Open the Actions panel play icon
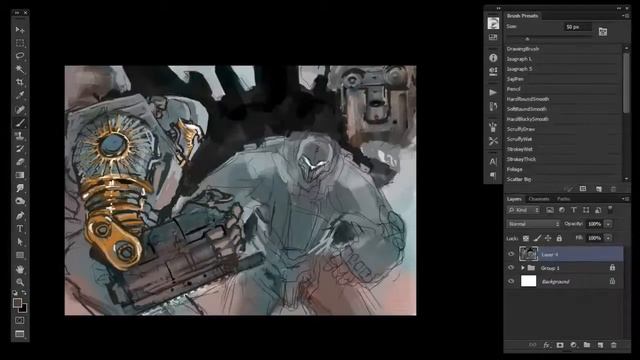The image size is (640, 360). [x=493, y=93]
